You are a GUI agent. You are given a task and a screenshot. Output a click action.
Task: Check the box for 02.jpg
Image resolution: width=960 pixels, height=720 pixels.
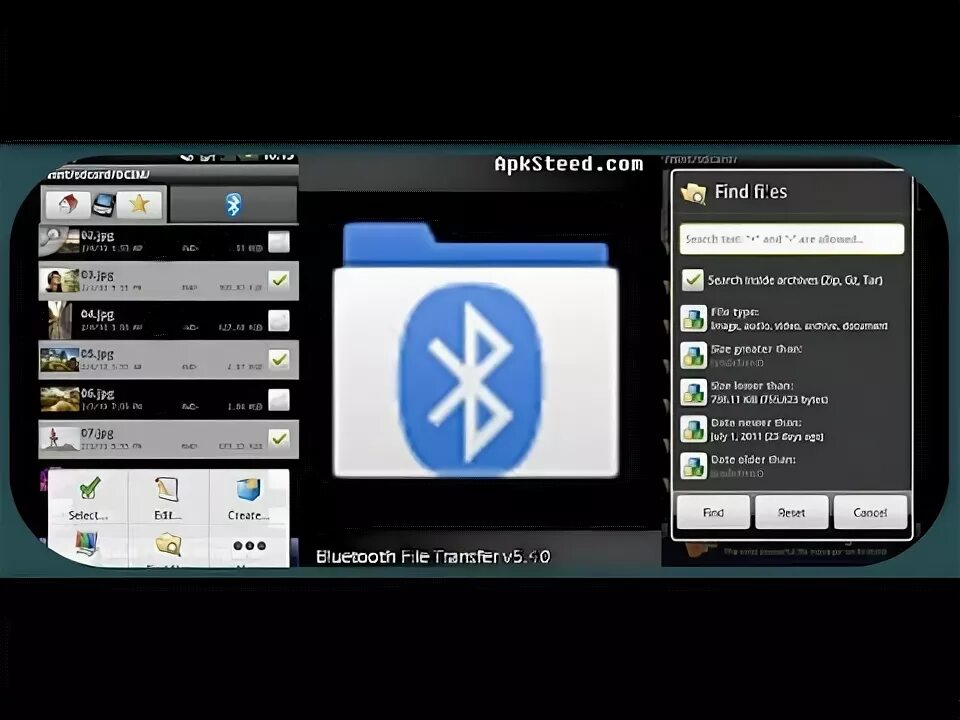click(279, 242)
